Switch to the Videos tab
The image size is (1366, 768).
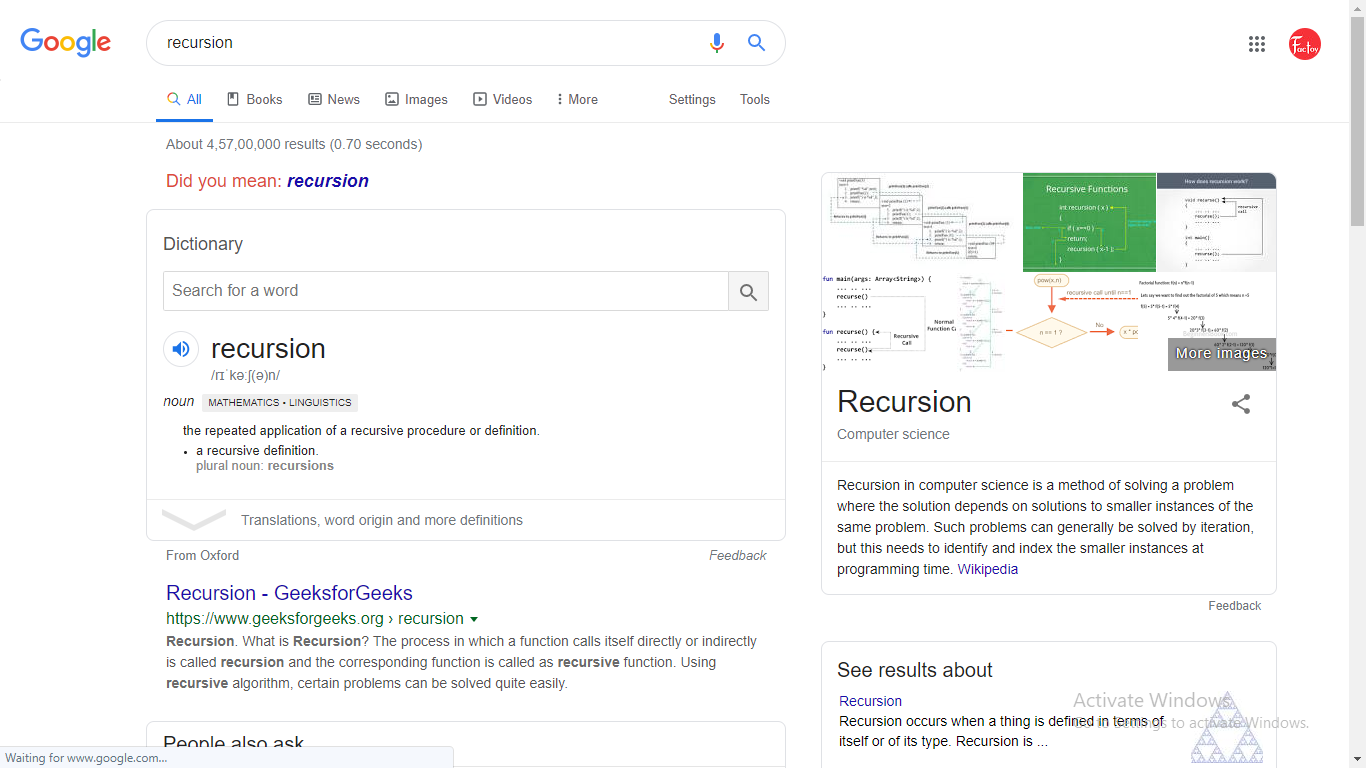502,100
